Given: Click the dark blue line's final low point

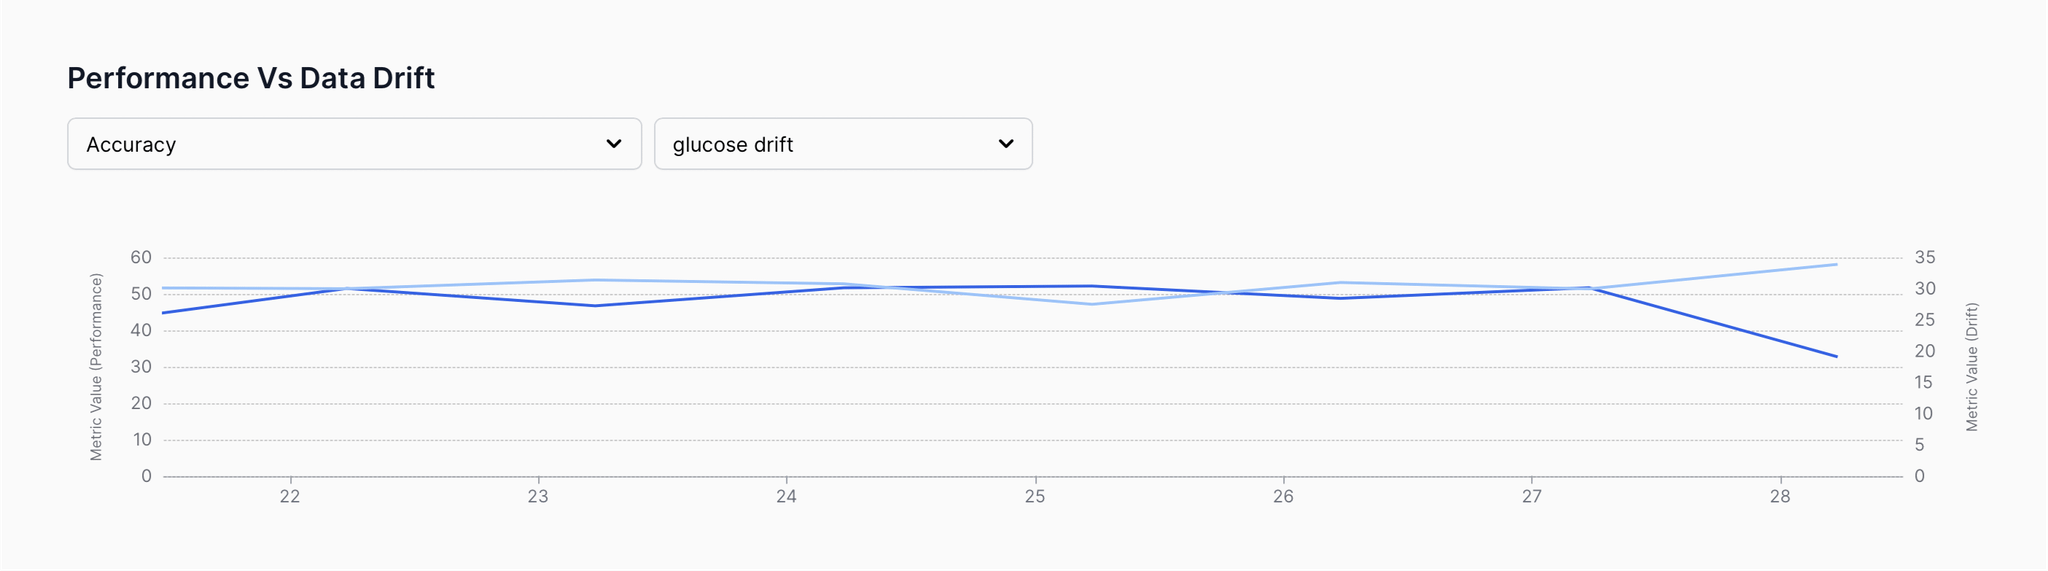Looking at the screenshot, I should click(1836, 356).
